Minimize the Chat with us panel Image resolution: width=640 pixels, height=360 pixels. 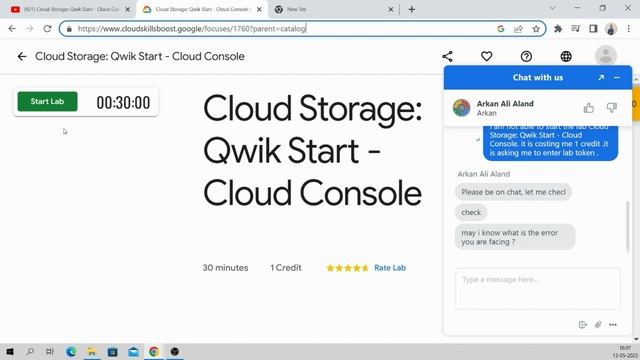[x=617, y=77]
